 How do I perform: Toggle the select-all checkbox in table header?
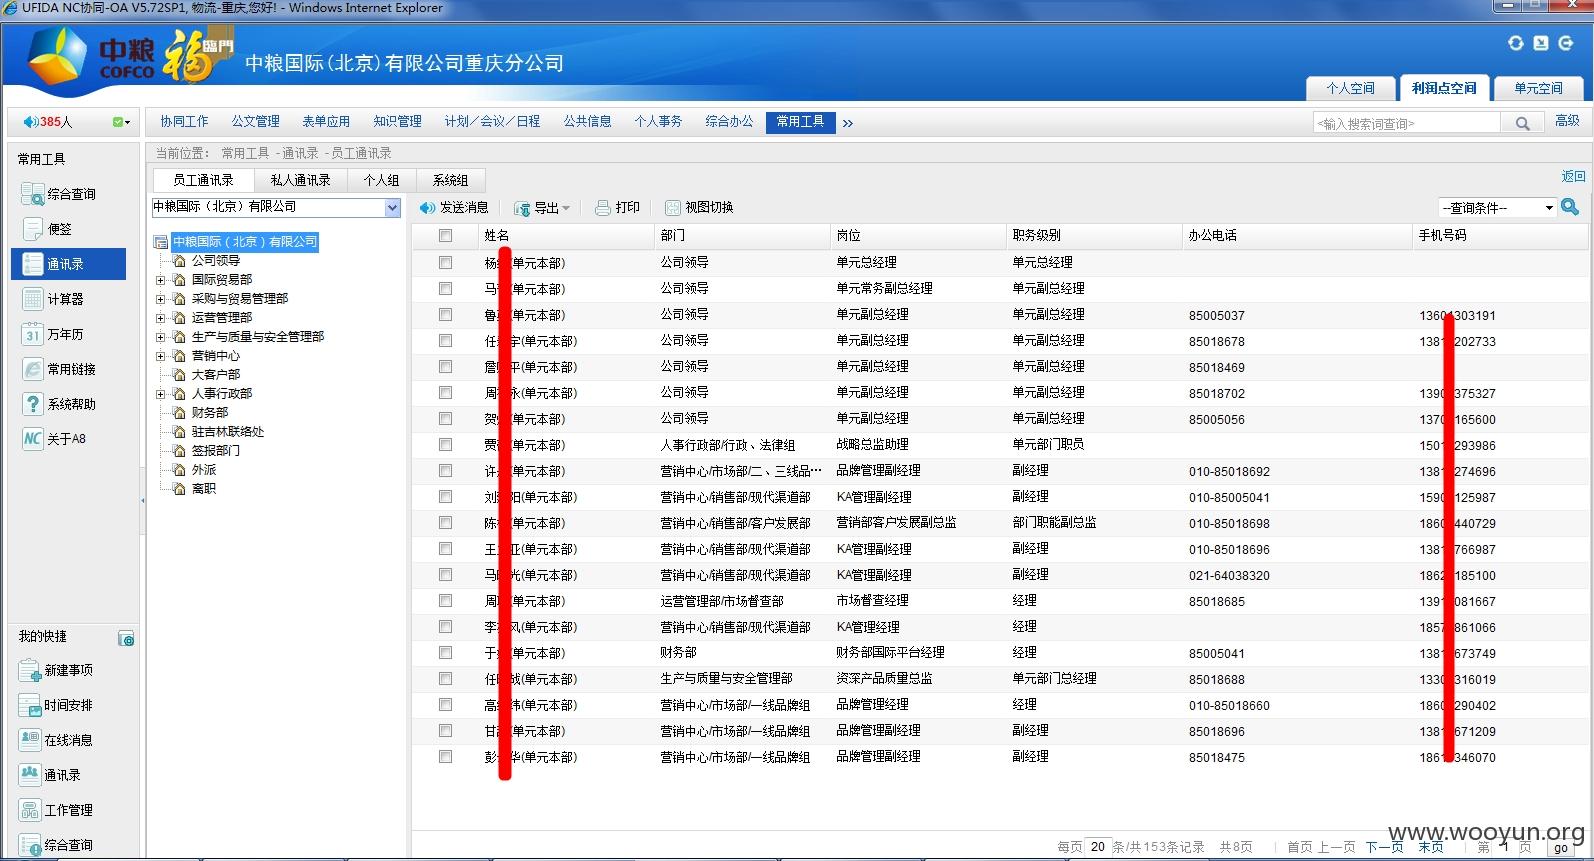pos(445,236)
